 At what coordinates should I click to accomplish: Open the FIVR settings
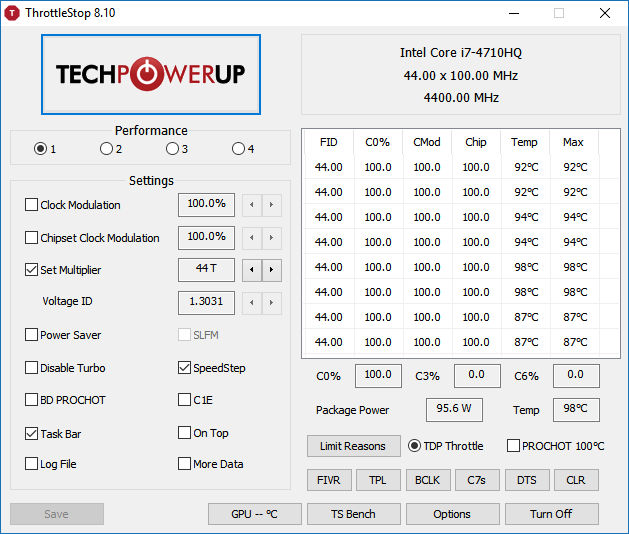pyautogui.click(x=329, y=480)
